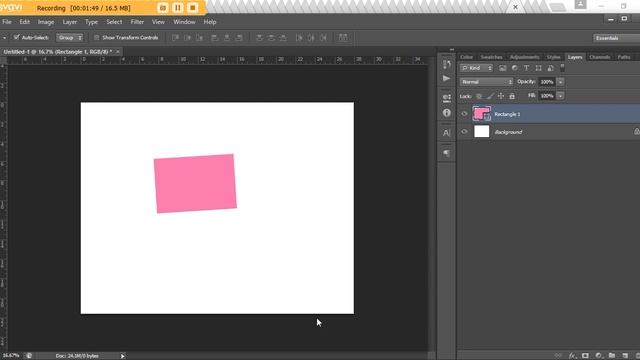The image size is (640, 360).
Task: Click the Align left edges icon
Action: pos(214,38)
